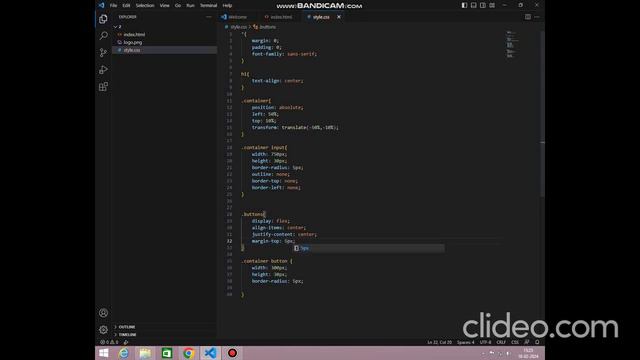Open File Explorer from taskbar

coord(145,353)
